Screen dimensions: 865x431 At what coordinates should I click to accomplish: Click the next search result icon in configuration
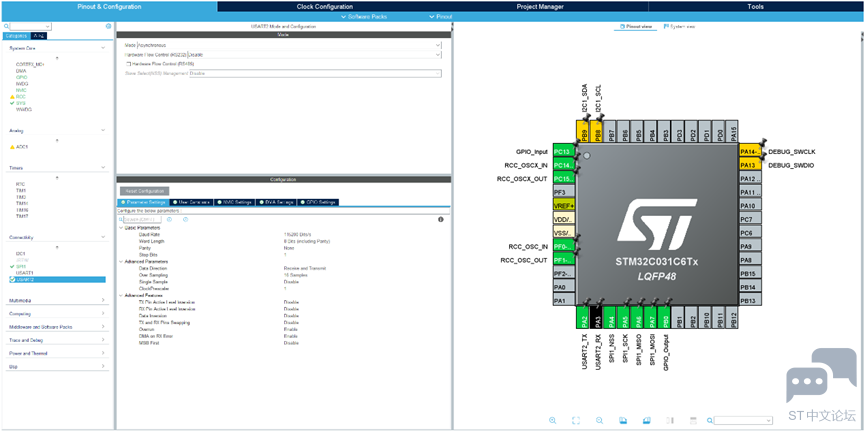point(185,220)
